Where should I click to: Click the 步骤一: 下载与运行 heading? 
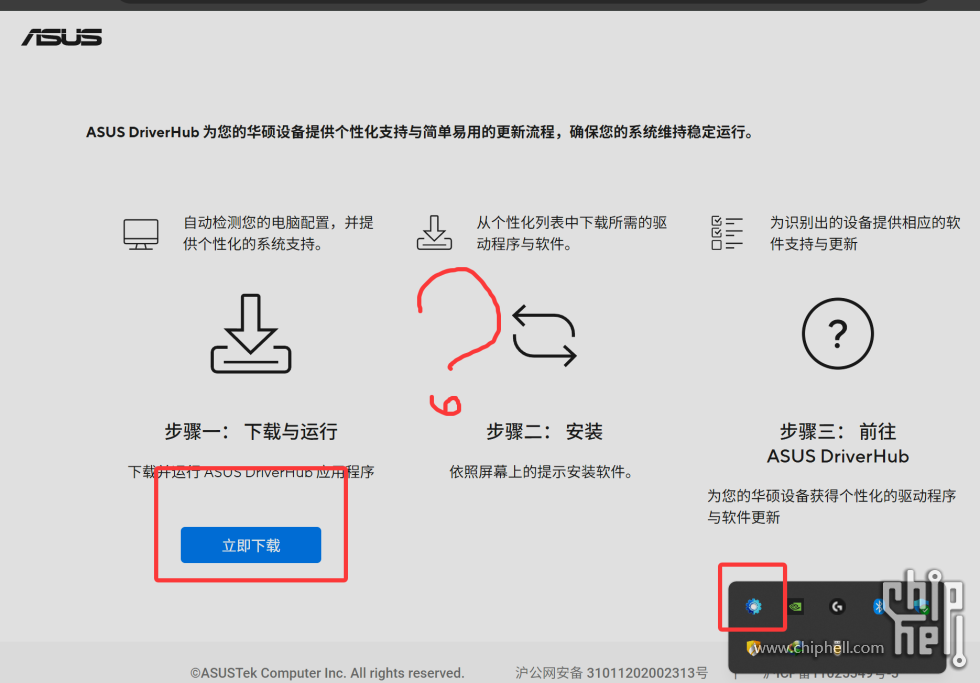click(251, 432)
